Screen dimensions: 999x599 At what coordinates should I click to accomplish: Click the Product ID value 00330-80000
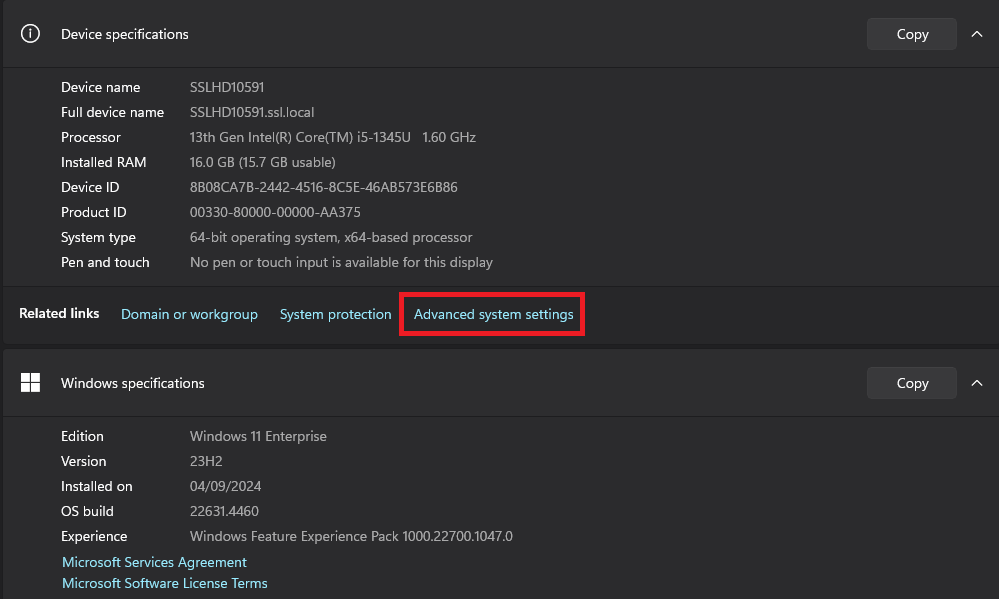[x=275, y=212]
